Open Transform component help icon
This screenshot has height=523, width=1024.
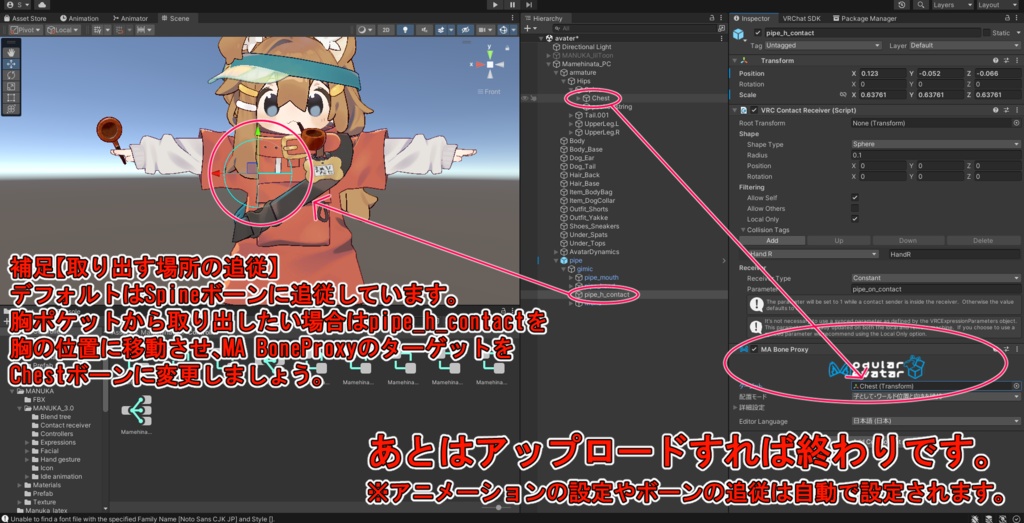point(996,60)
